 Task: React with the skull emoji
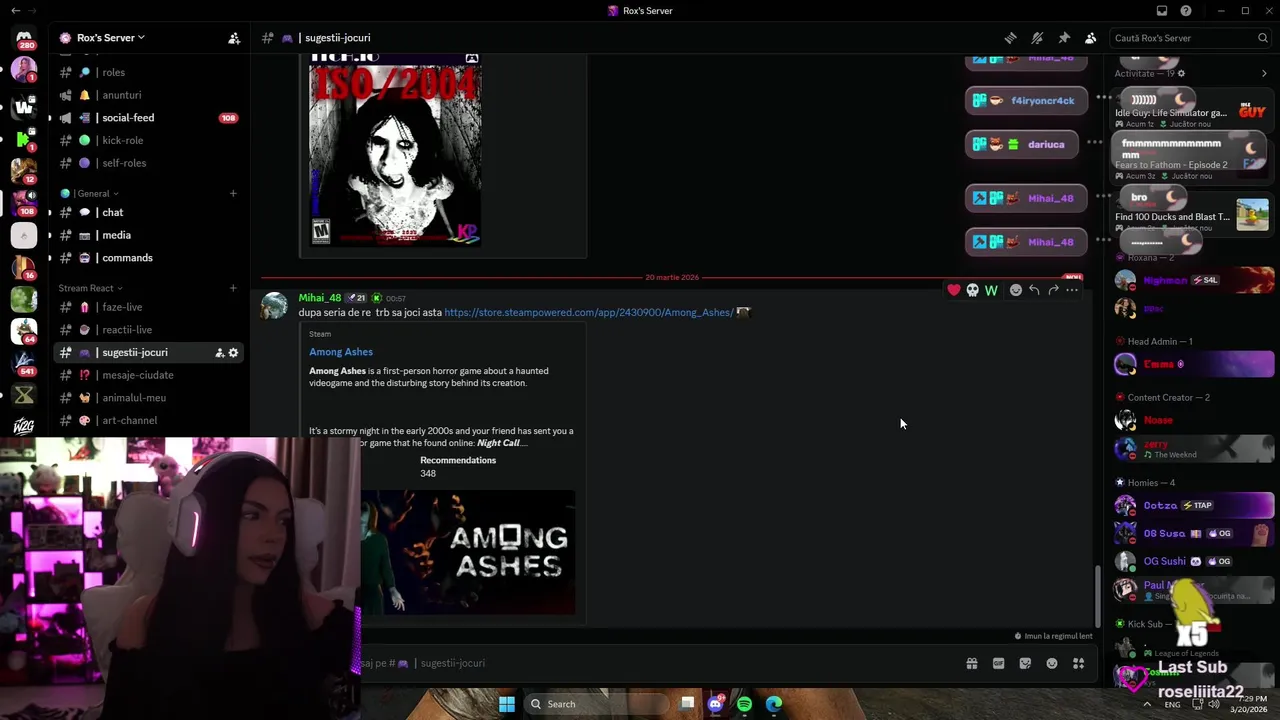(972, 290)
